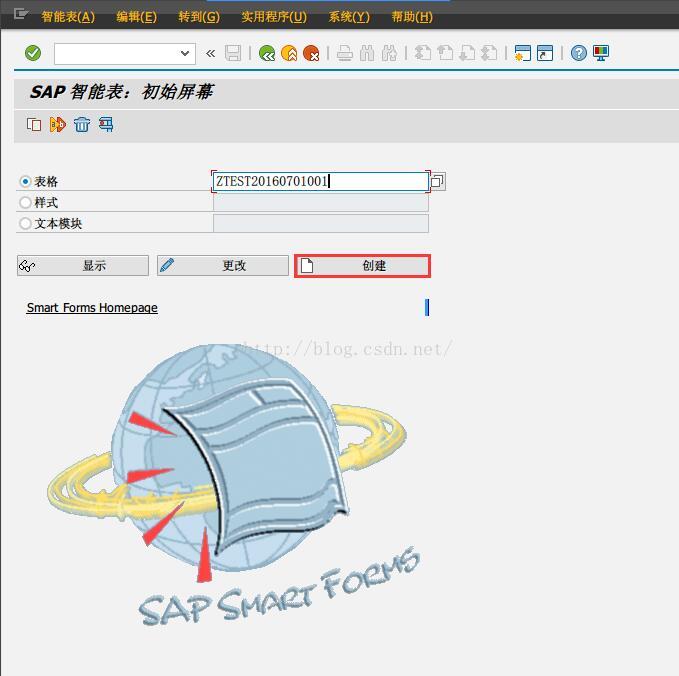
Task: Click the greyed 样式 name field
Action: pyautogui.click(x=321, y=202)
